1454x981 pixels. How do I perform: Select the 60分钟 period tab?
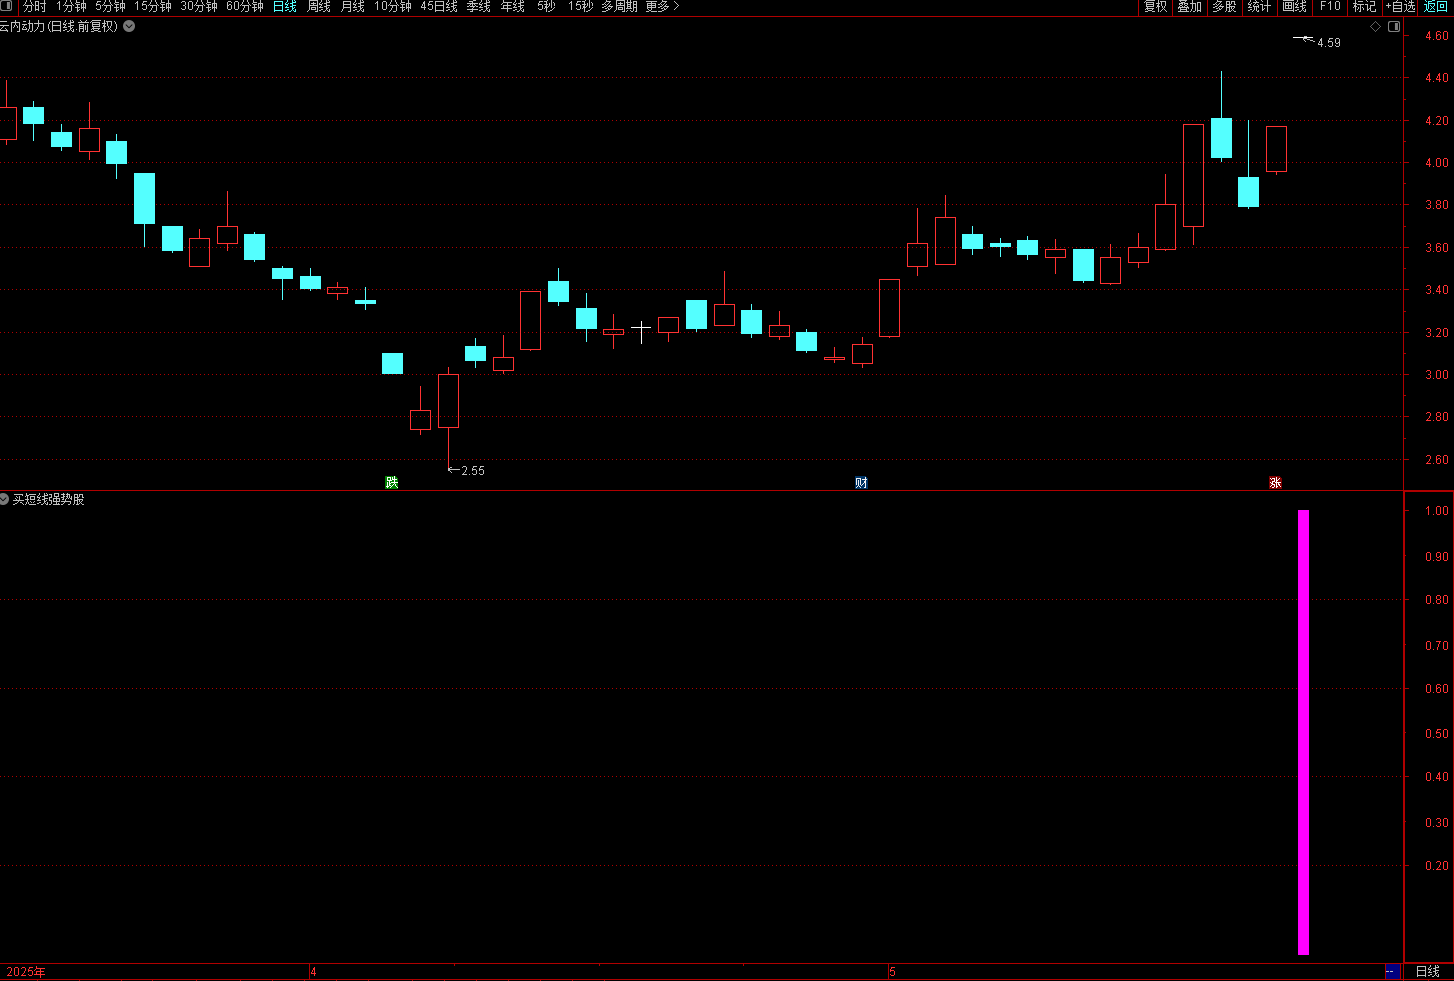pos(245,6)
